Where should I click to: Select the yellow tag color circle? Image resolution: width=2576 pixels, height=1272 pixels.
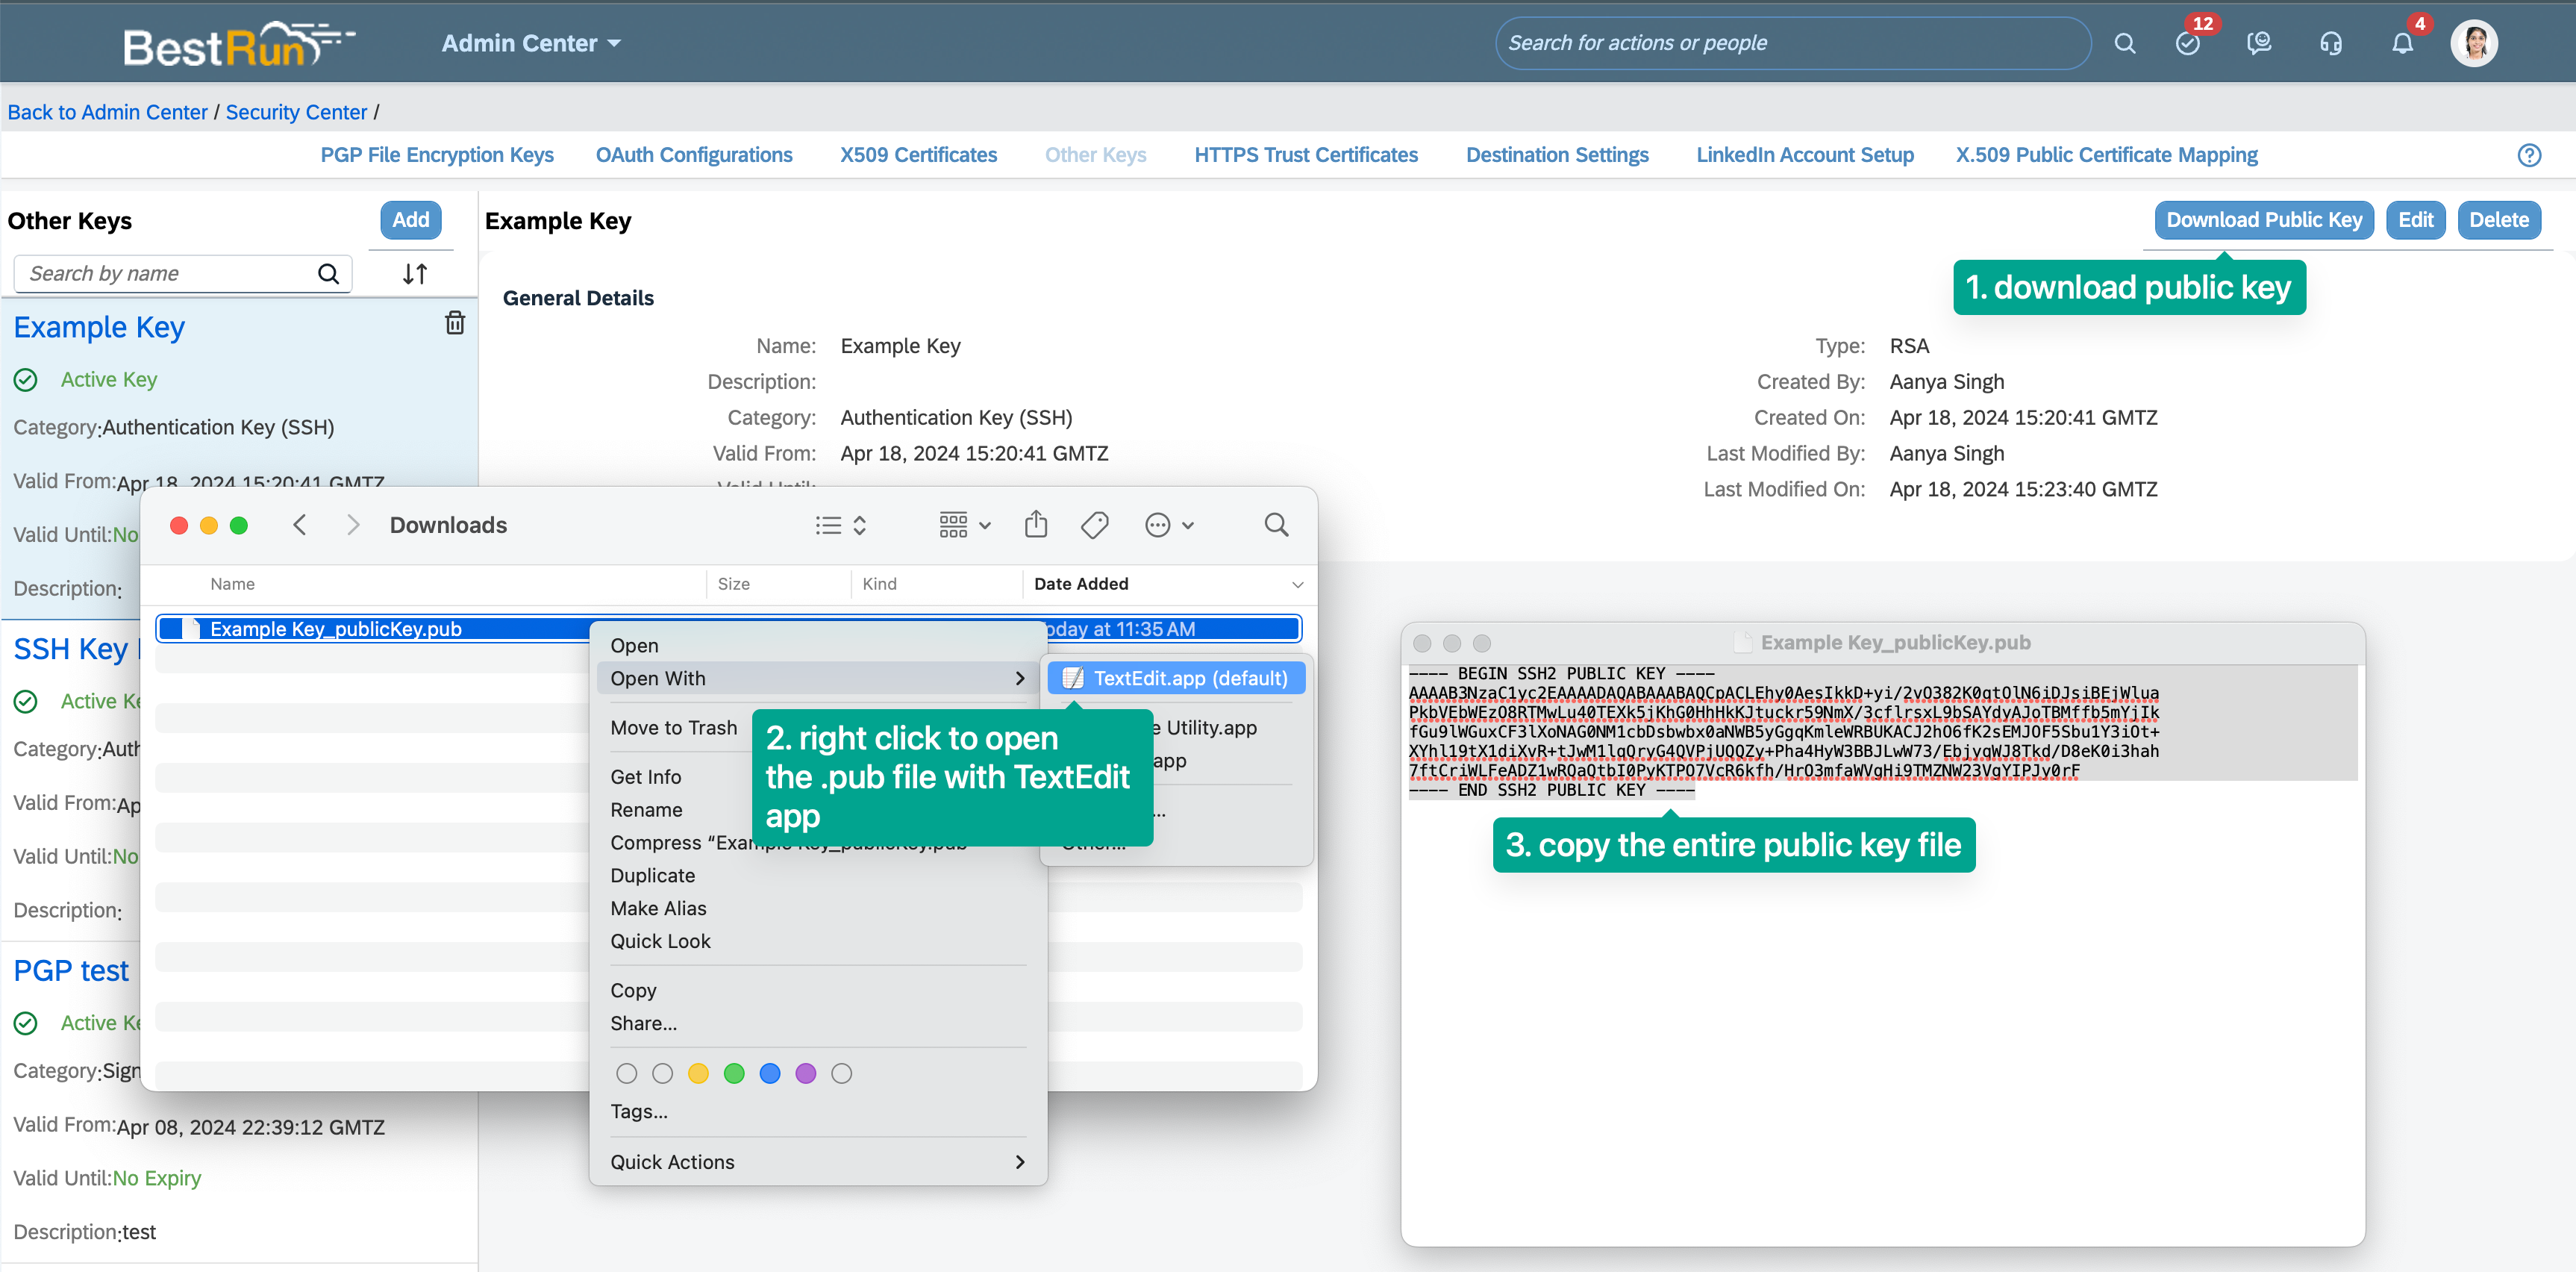pos(698,1073)
